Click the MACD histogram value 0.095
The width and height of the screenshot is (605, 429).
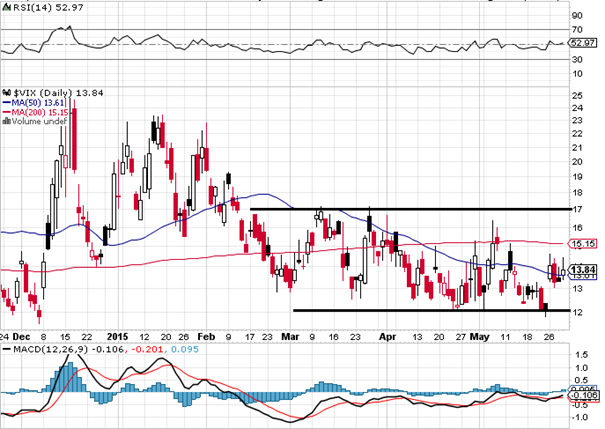tap(184, 350)
